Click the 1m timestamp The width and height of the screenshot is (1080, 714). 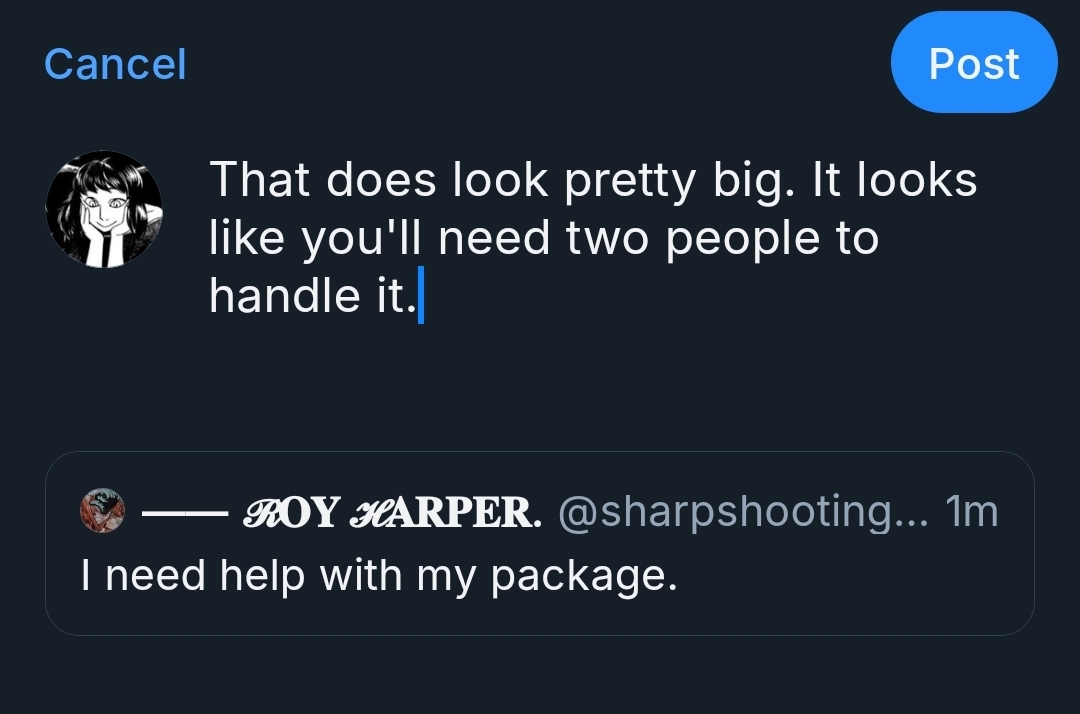coord(971,512)
